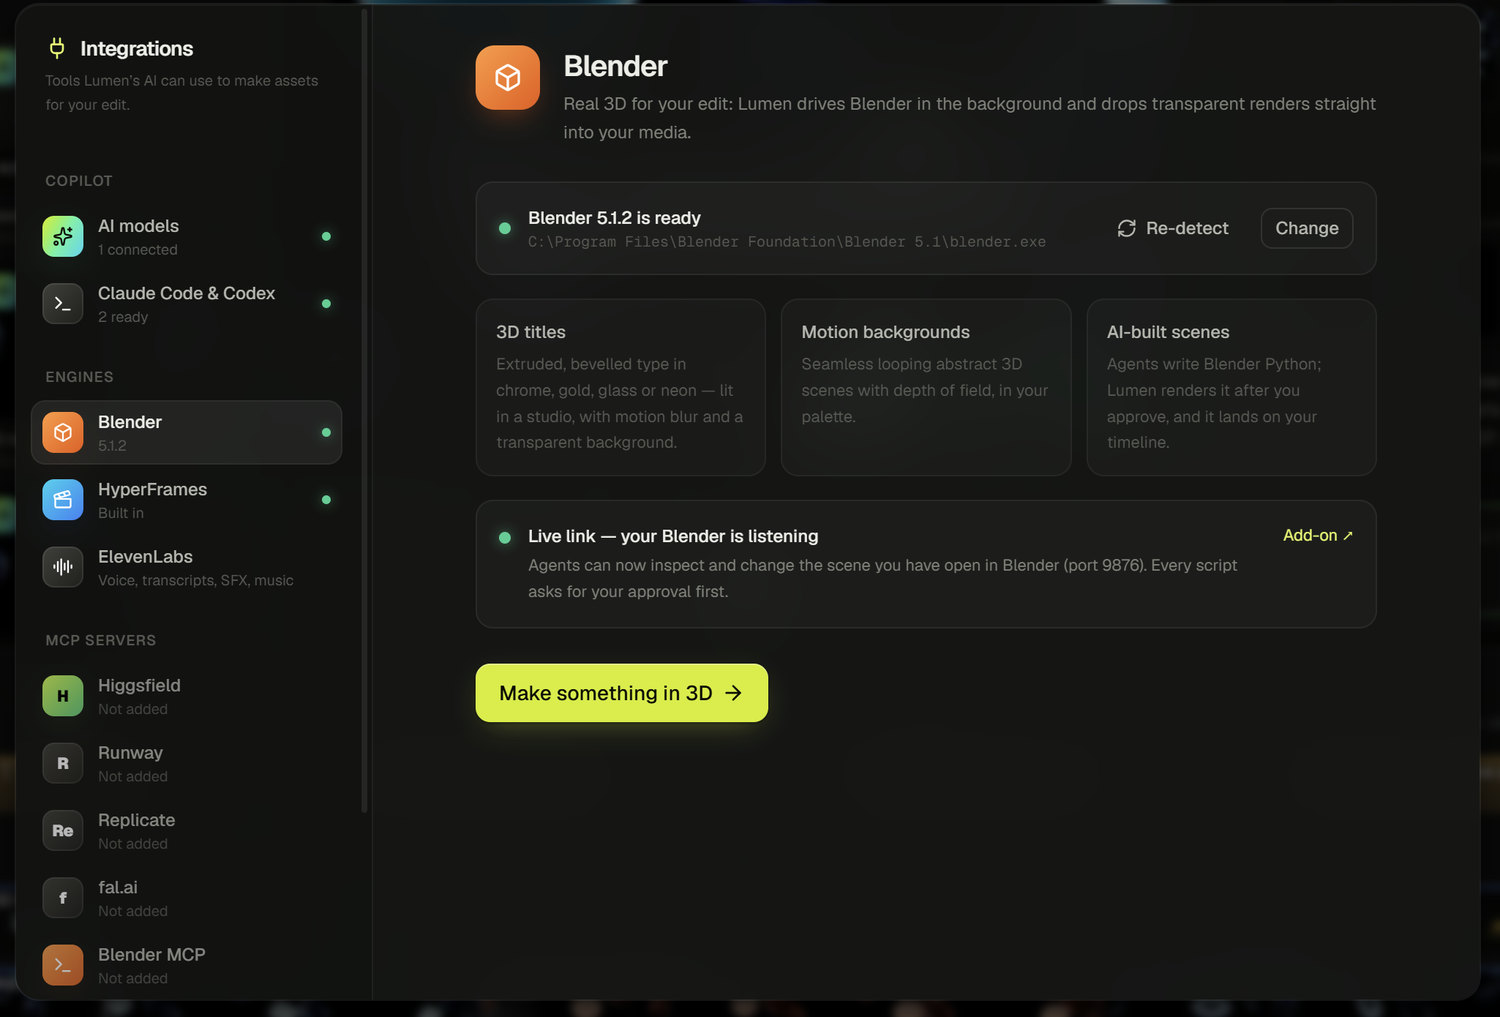Click the Higgsfield H icon
Viewport: 1500px width, 1017px height.
click(63, 695)
